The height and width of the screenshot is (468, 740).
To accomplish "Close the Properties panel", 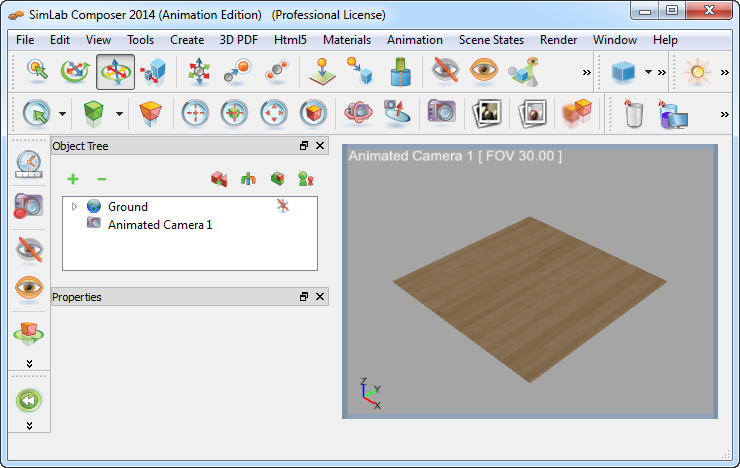I will point(320,296).
